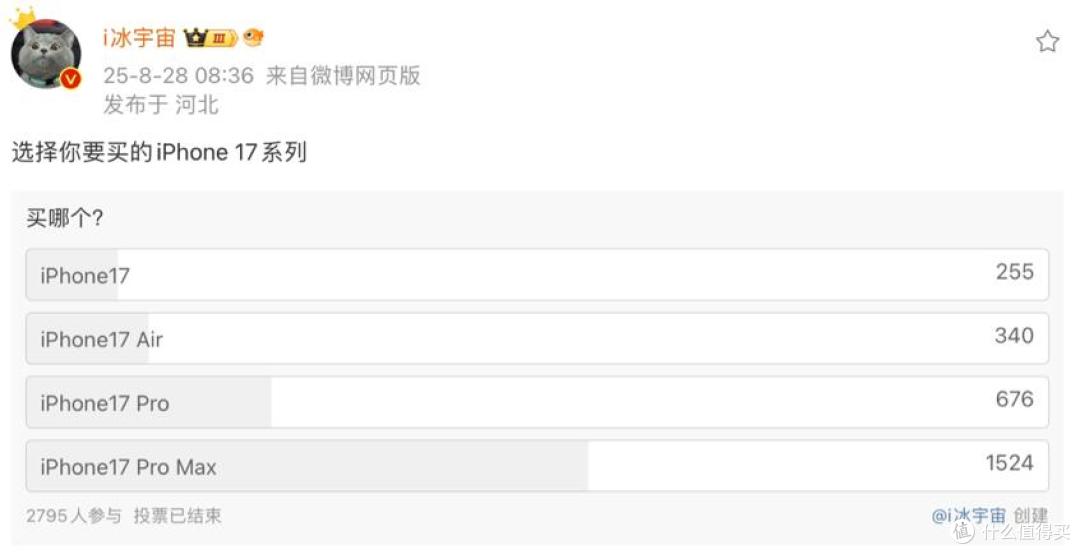Viewport: 1080px width, 554px height.
Task: Click the favorite star icon
Action: [1047, 41]
